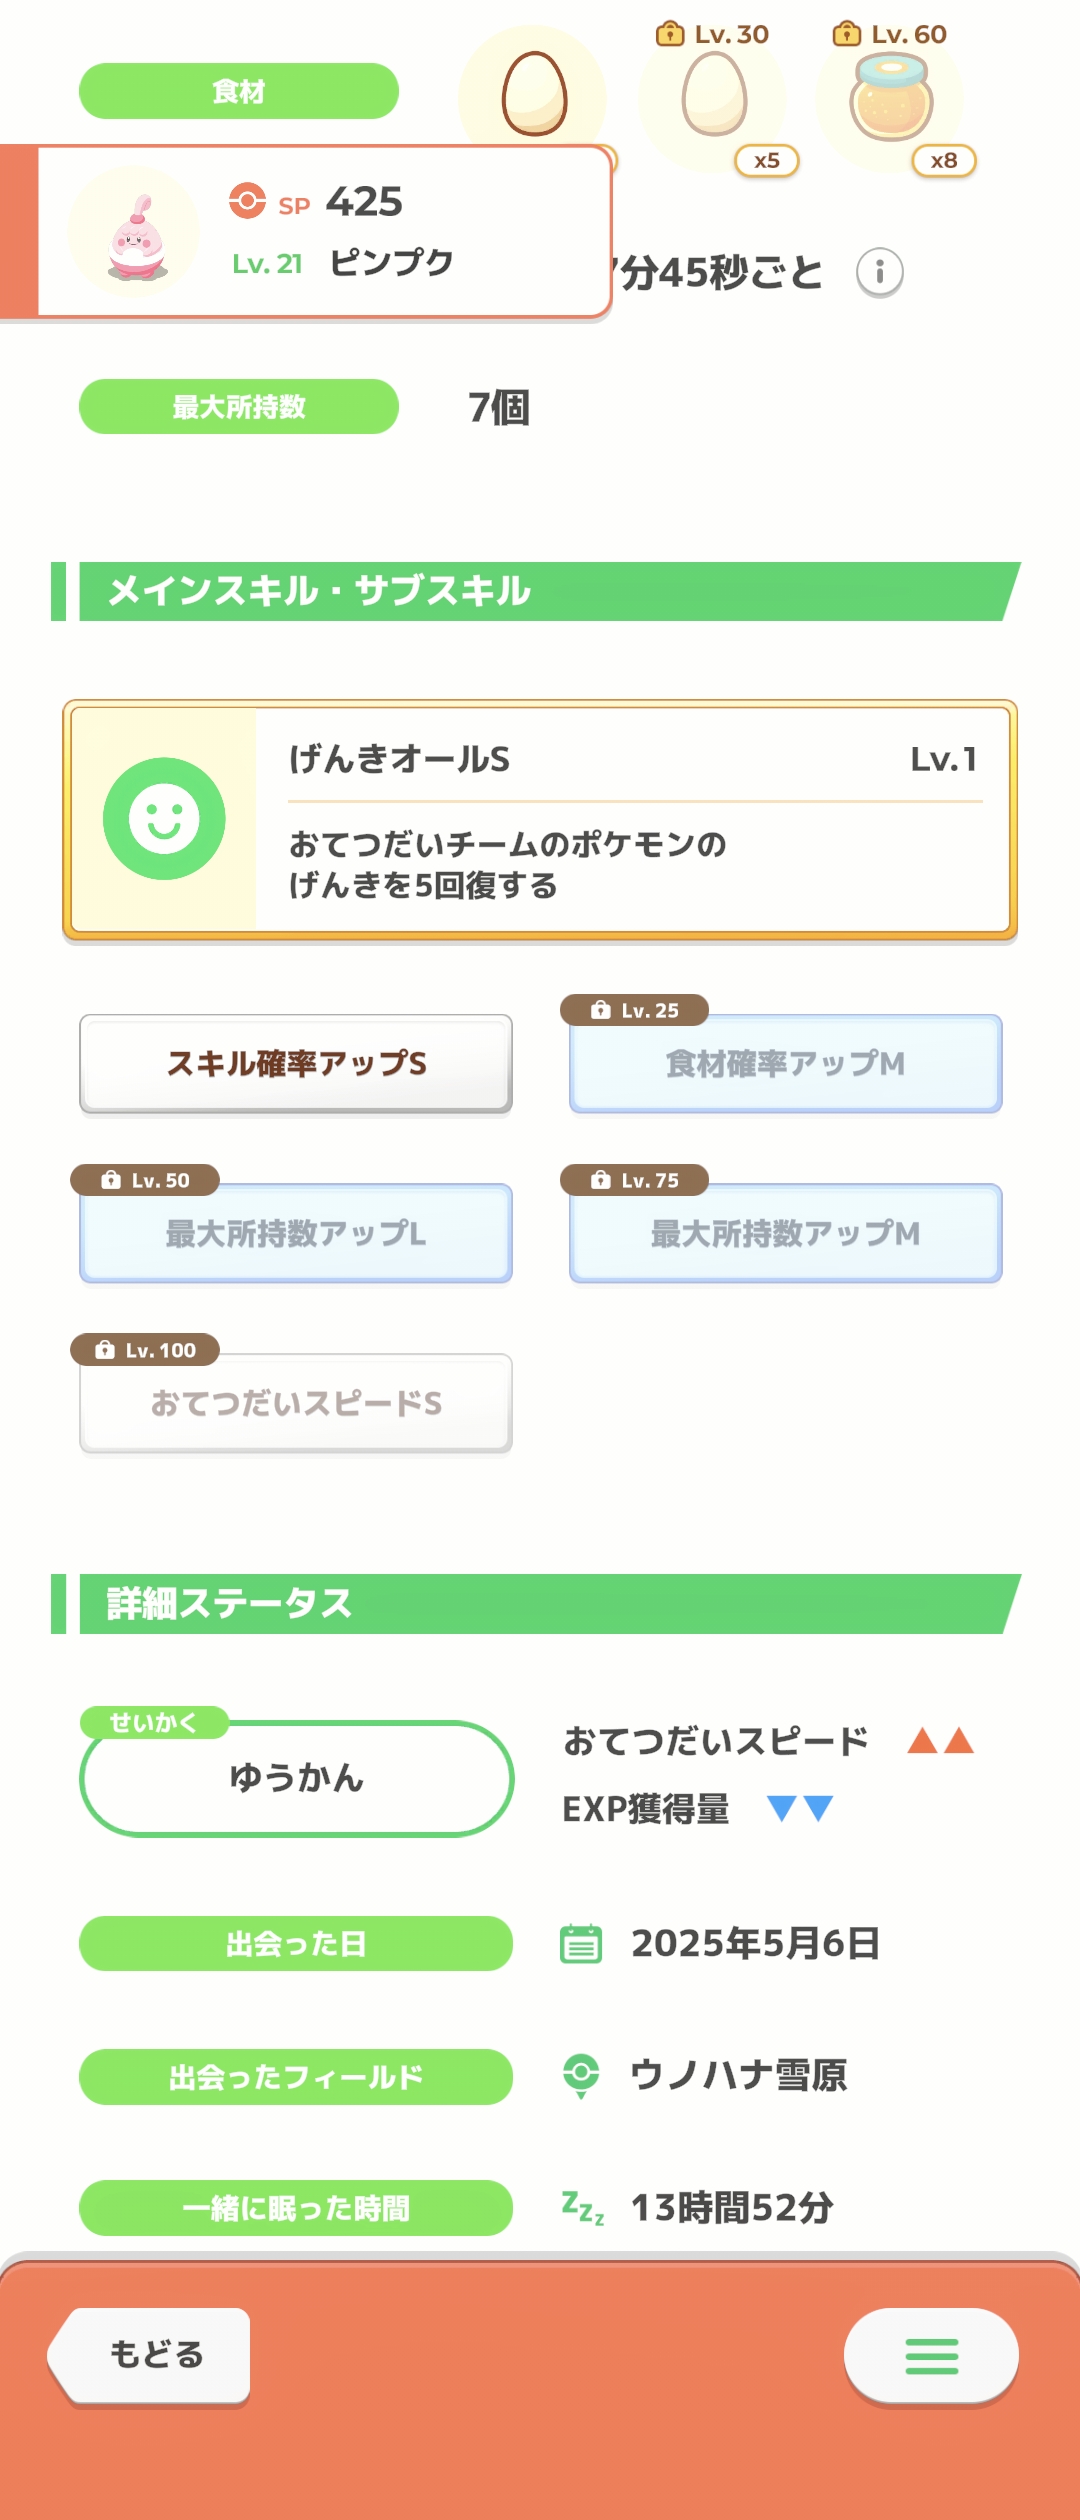Tap the locked 最大所持数アップL sub skill
This screenshot has width=1080, height=2520.
pyautogui.click(x=296, y=1233)
